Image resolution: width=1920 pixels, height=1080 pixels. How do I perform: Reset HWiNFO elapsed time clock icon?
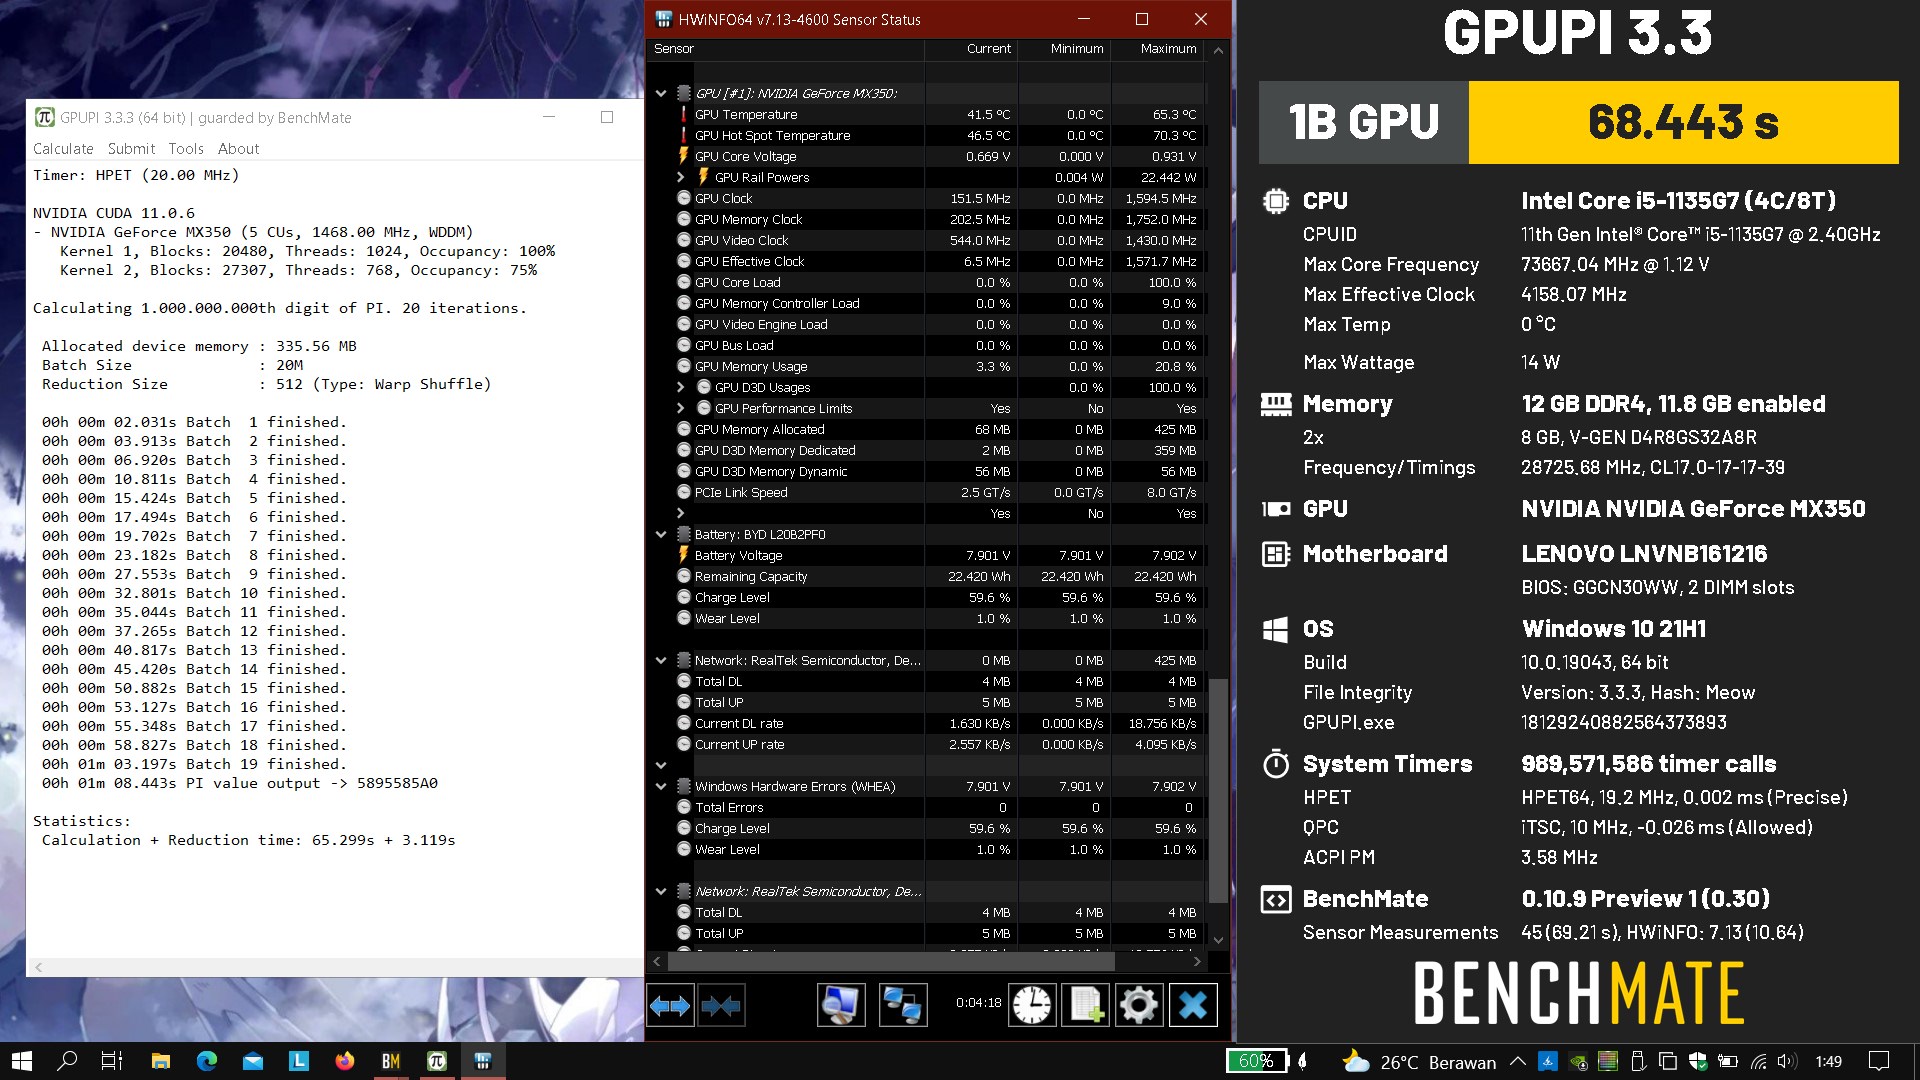(x=1032, y=1005)
